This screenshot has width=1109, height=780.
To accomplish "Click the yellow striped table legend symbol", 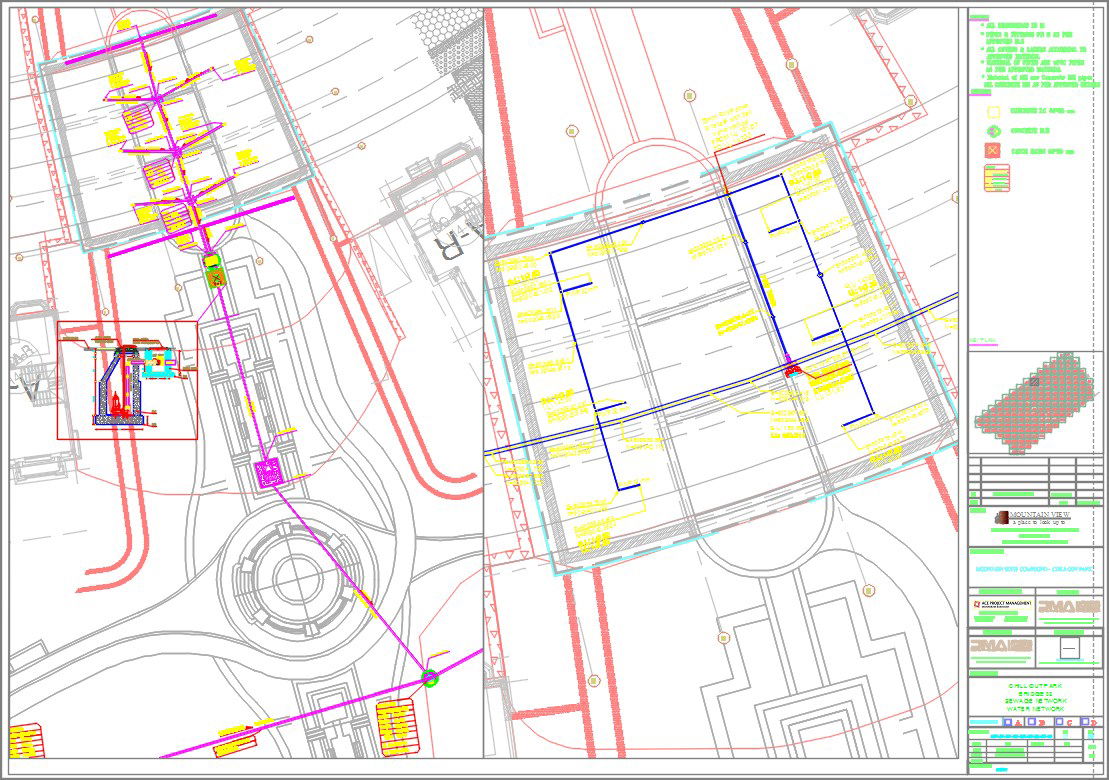I will (x=997, y=177).
